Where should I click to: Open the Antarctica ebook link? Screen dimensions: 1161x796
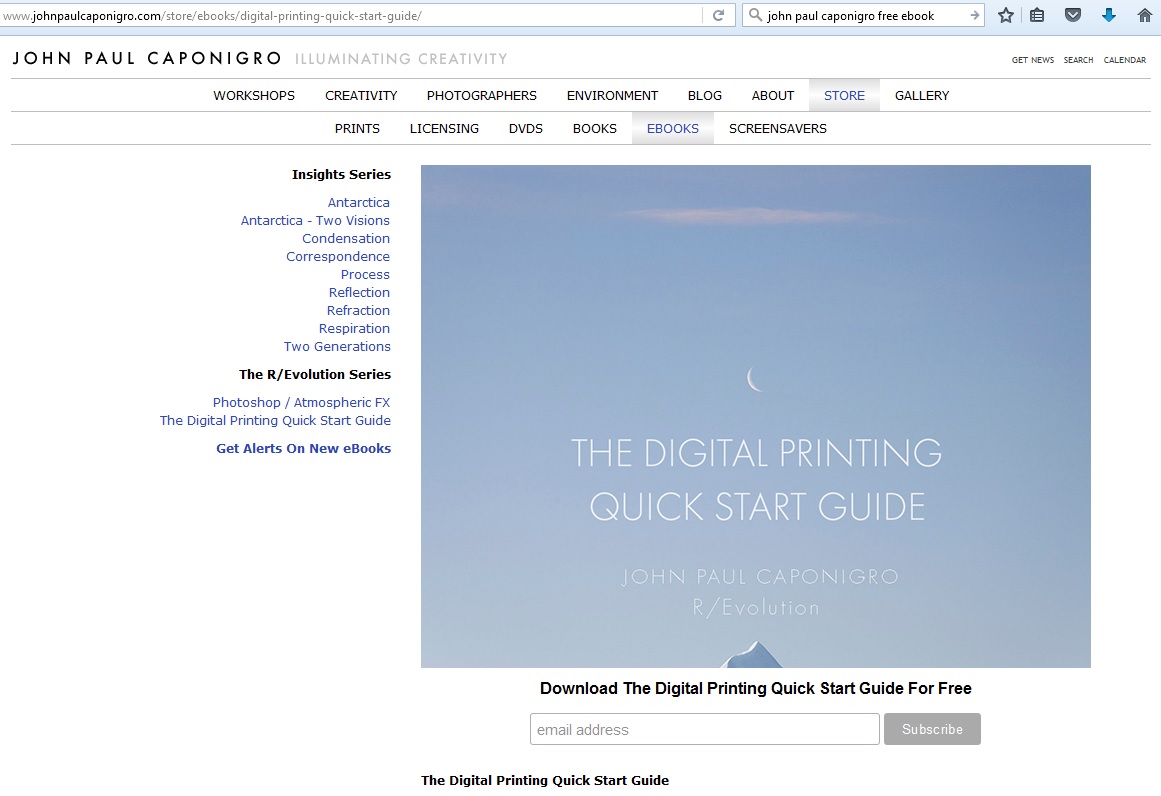(358, 202)
